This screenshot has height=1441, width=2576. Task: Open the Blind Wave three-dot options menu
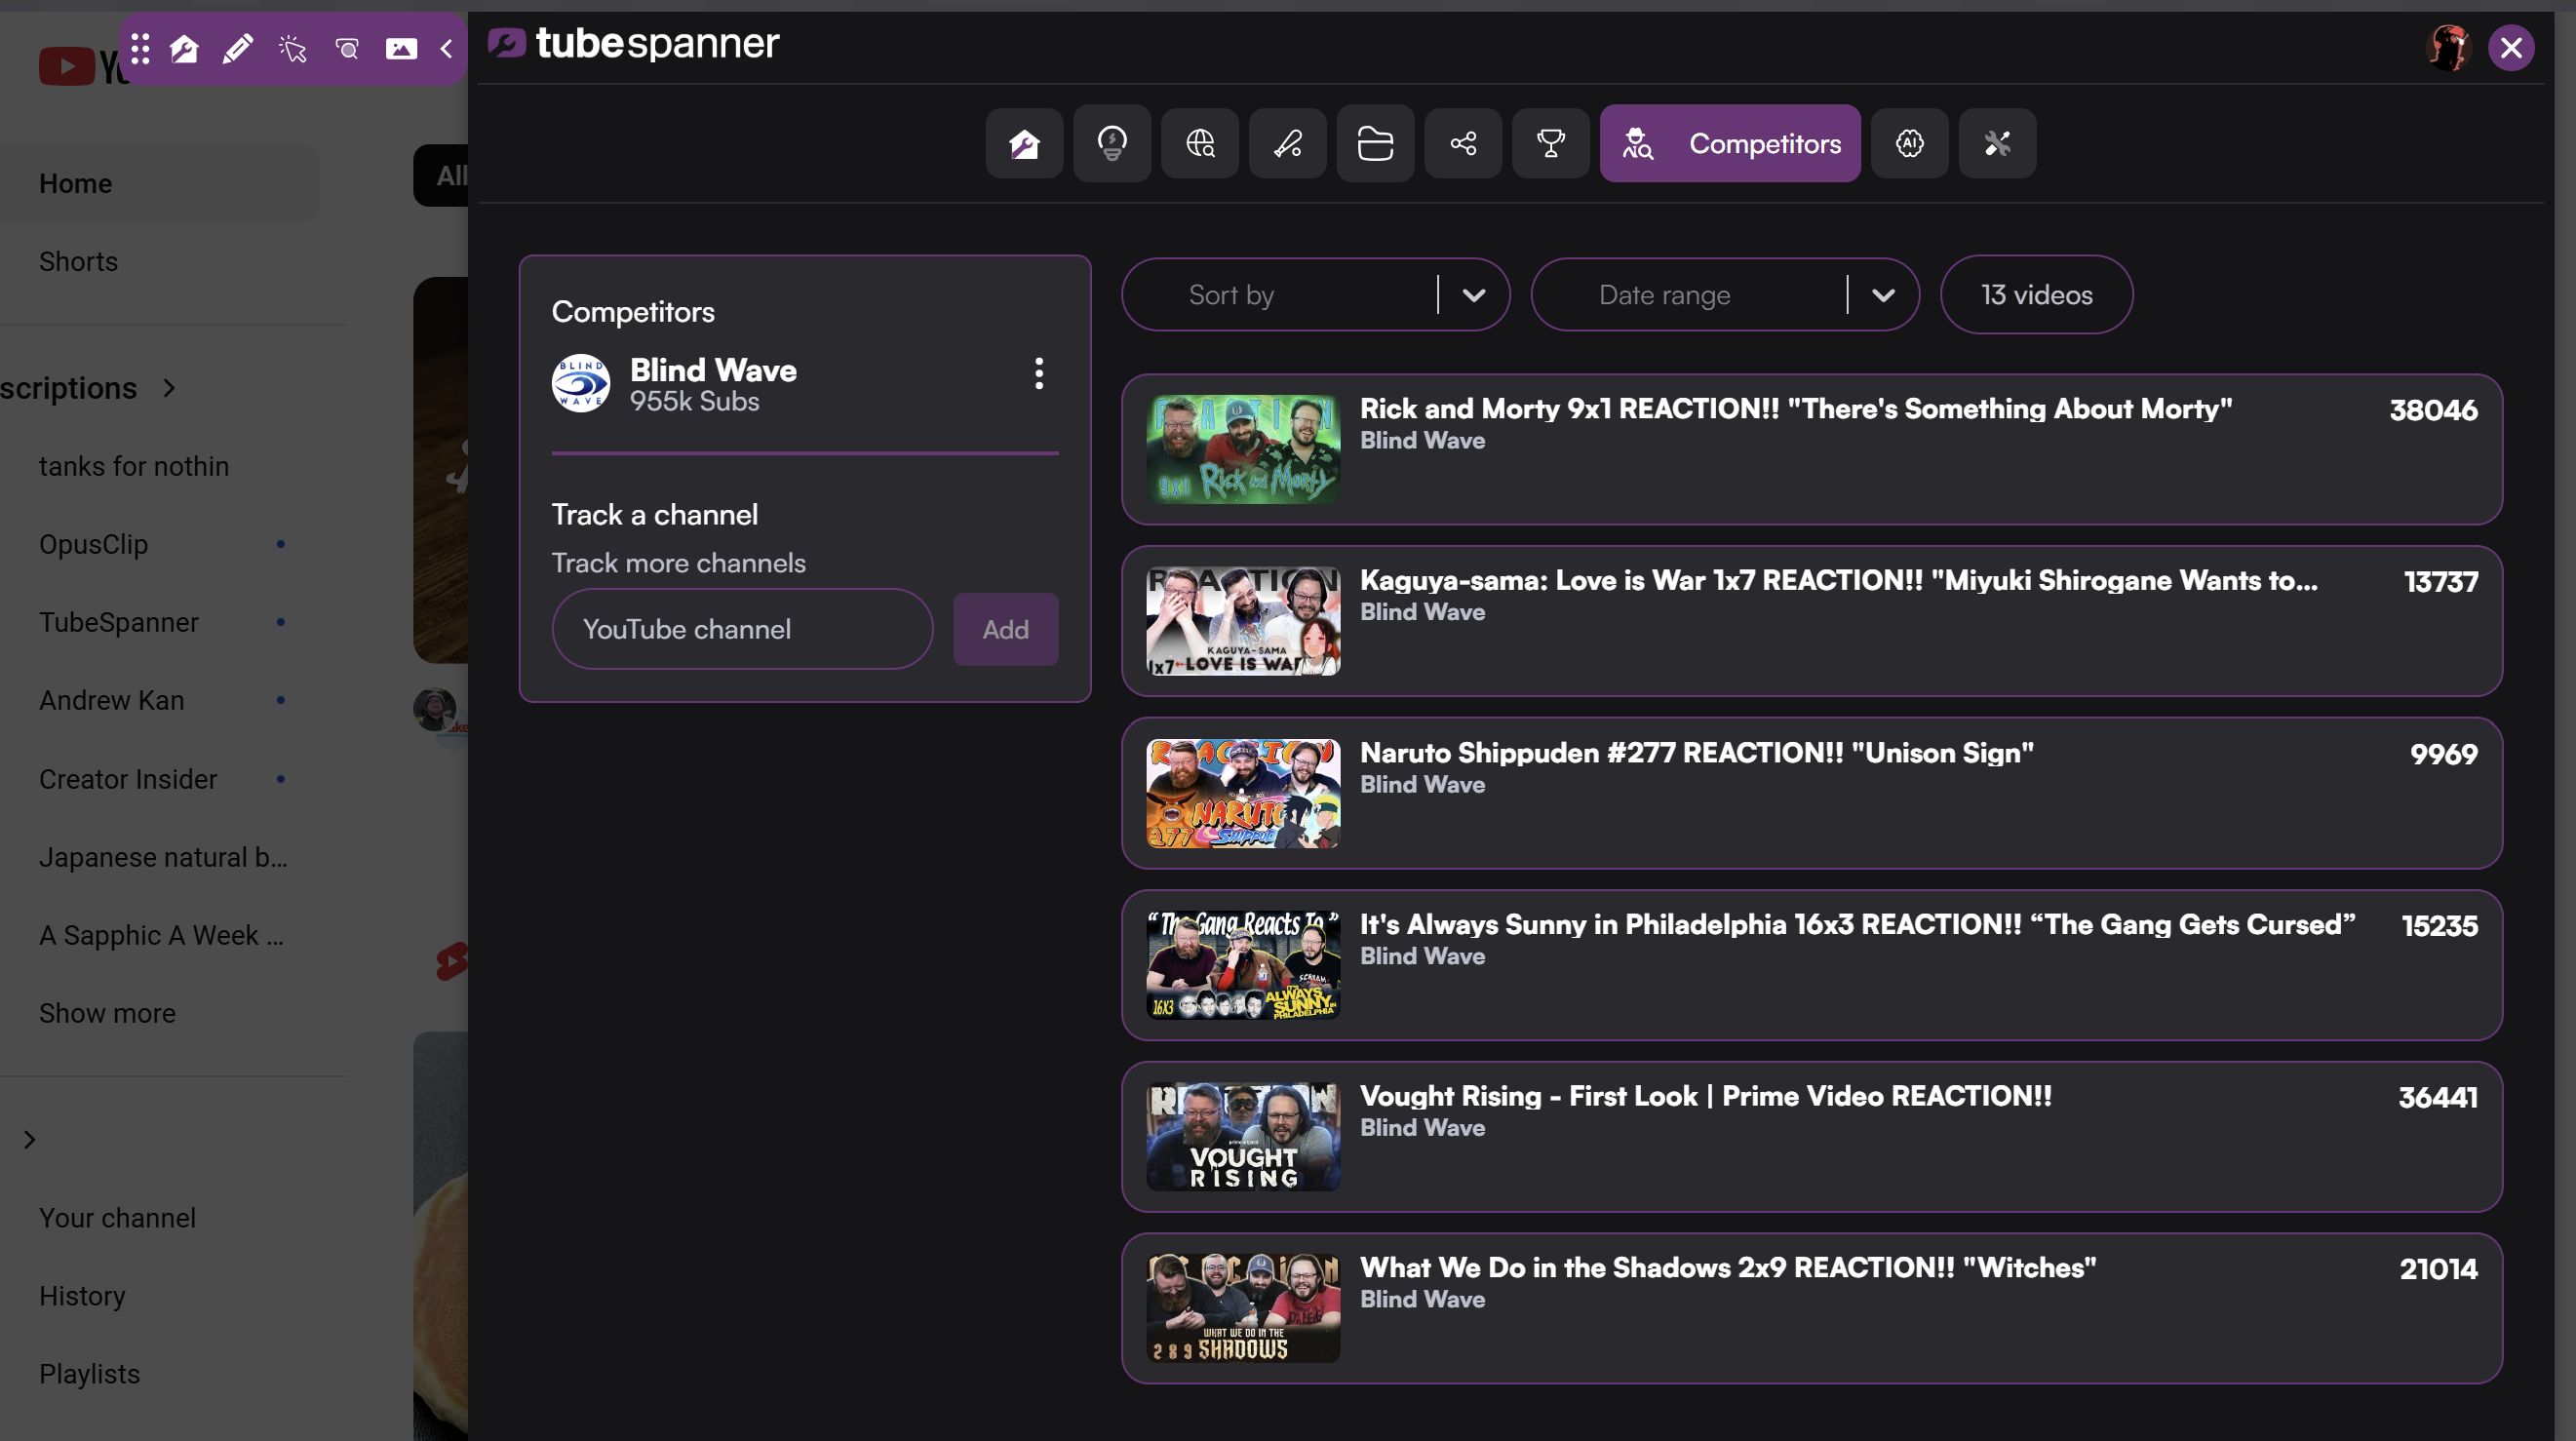(x=1040, y=374)
